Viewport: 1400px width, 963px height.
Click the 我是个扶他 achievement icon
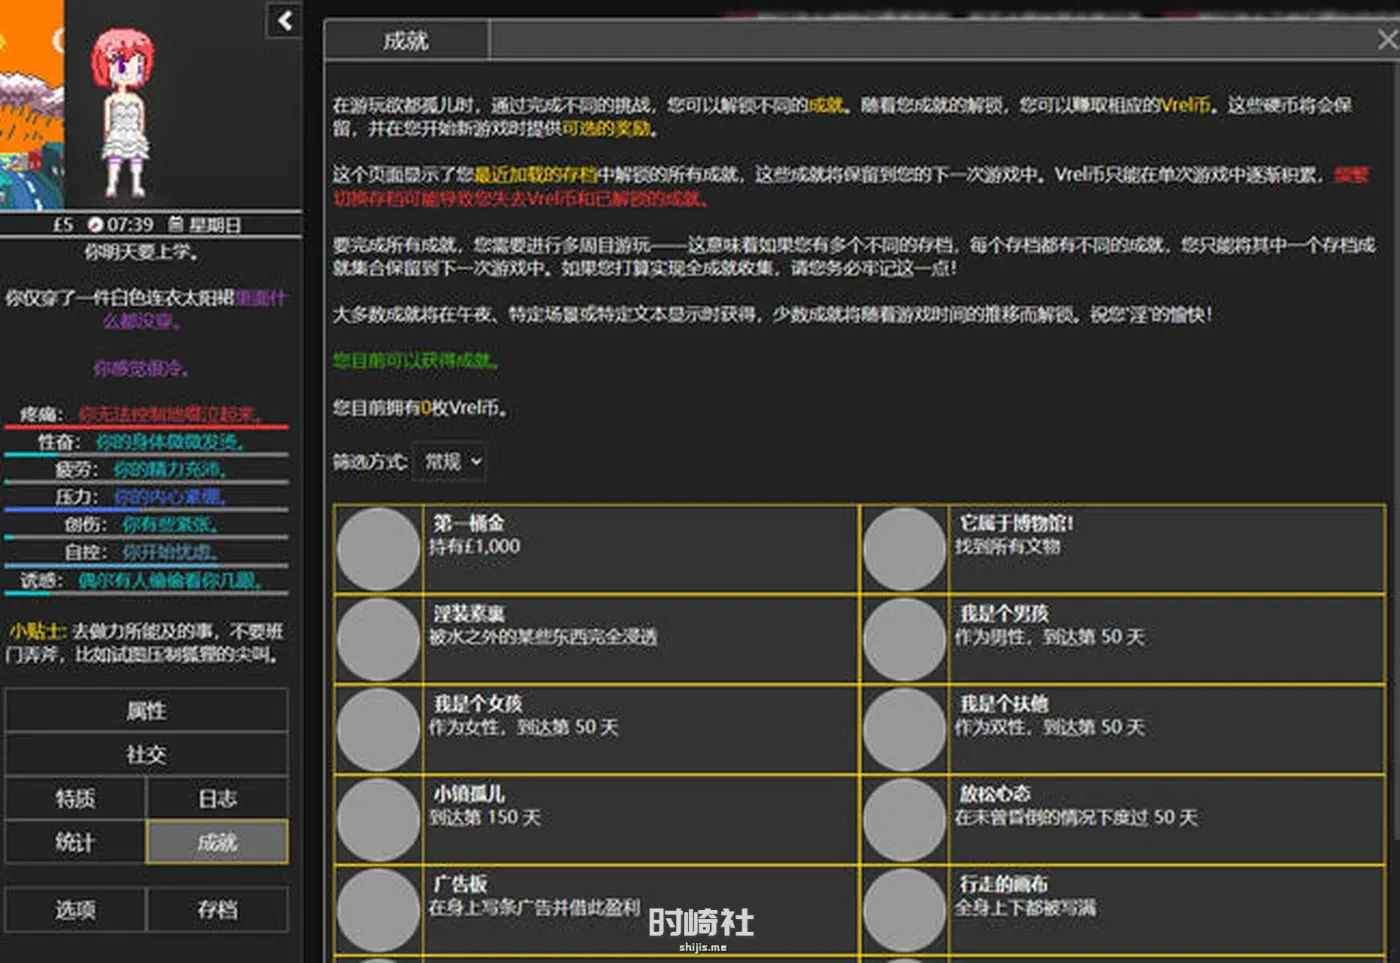click(905, 729)
